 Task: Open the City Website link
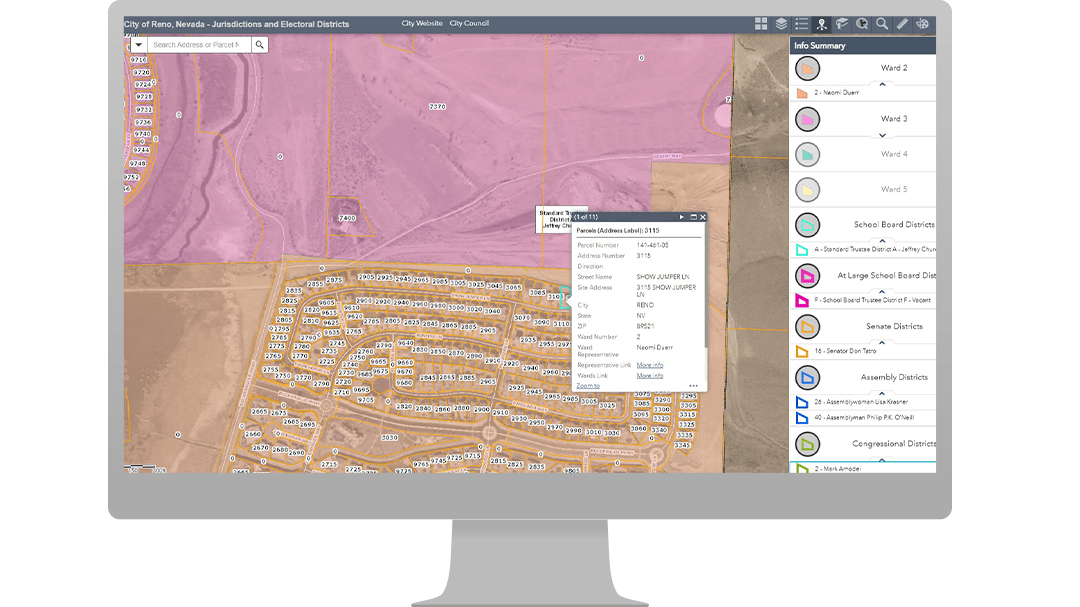422,23
